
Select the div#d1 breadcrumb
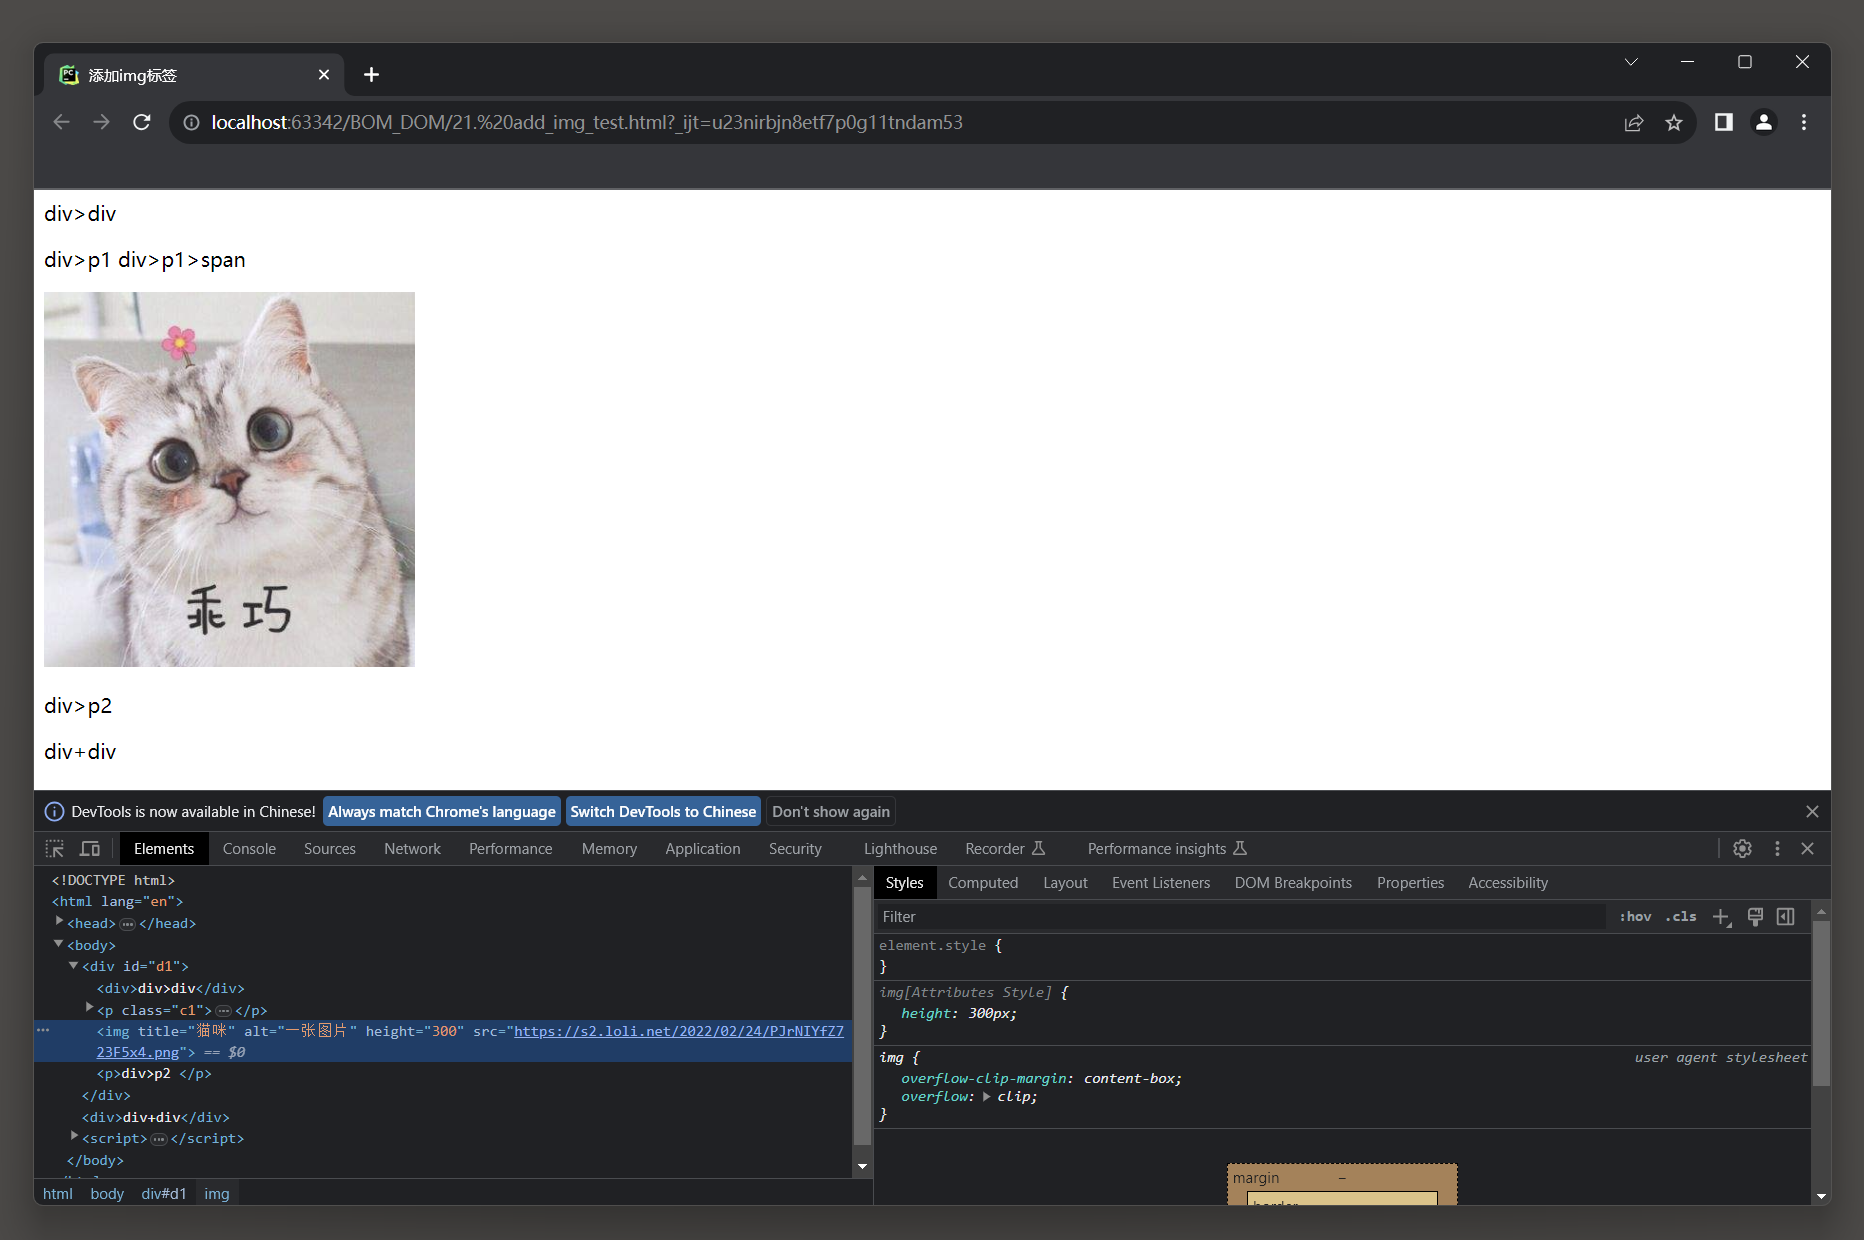(163, 1194)
